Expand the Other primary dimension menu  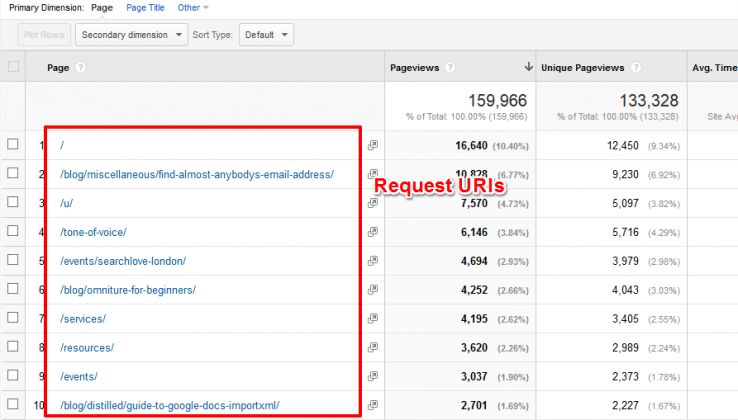point(193,7)
